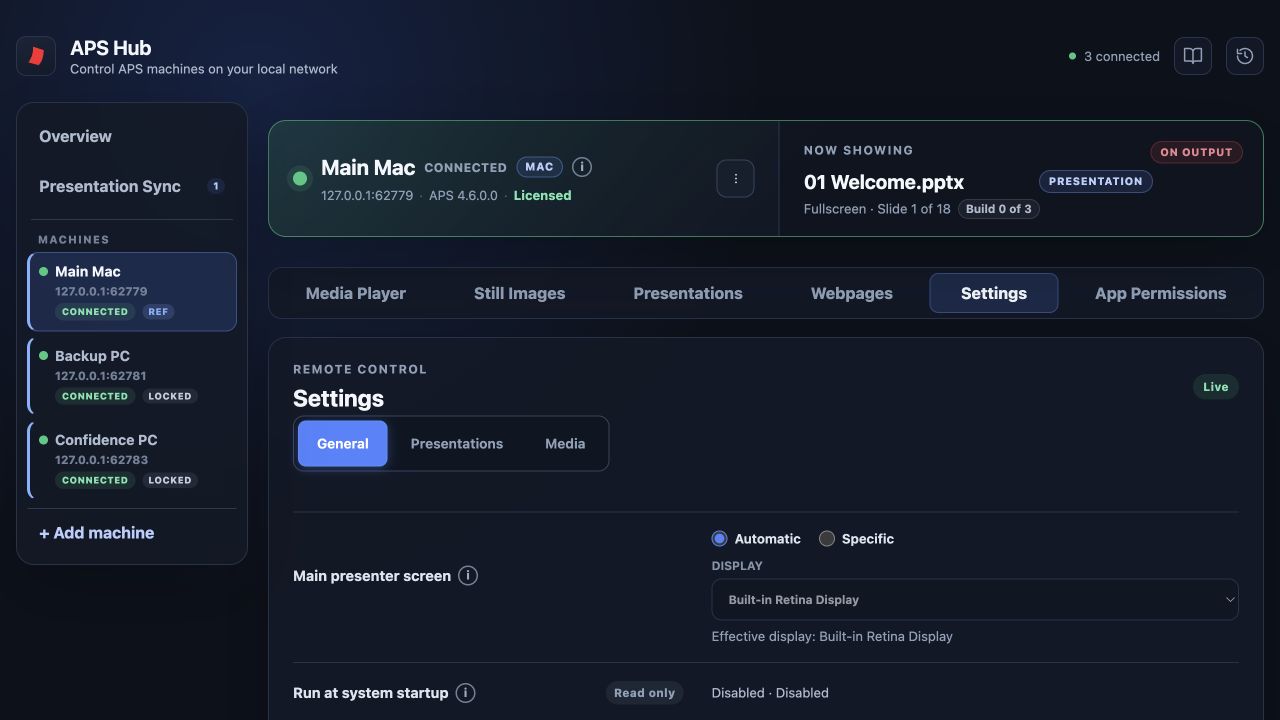
Task: Click the red APS Hub logo icon
Action: 36,56
